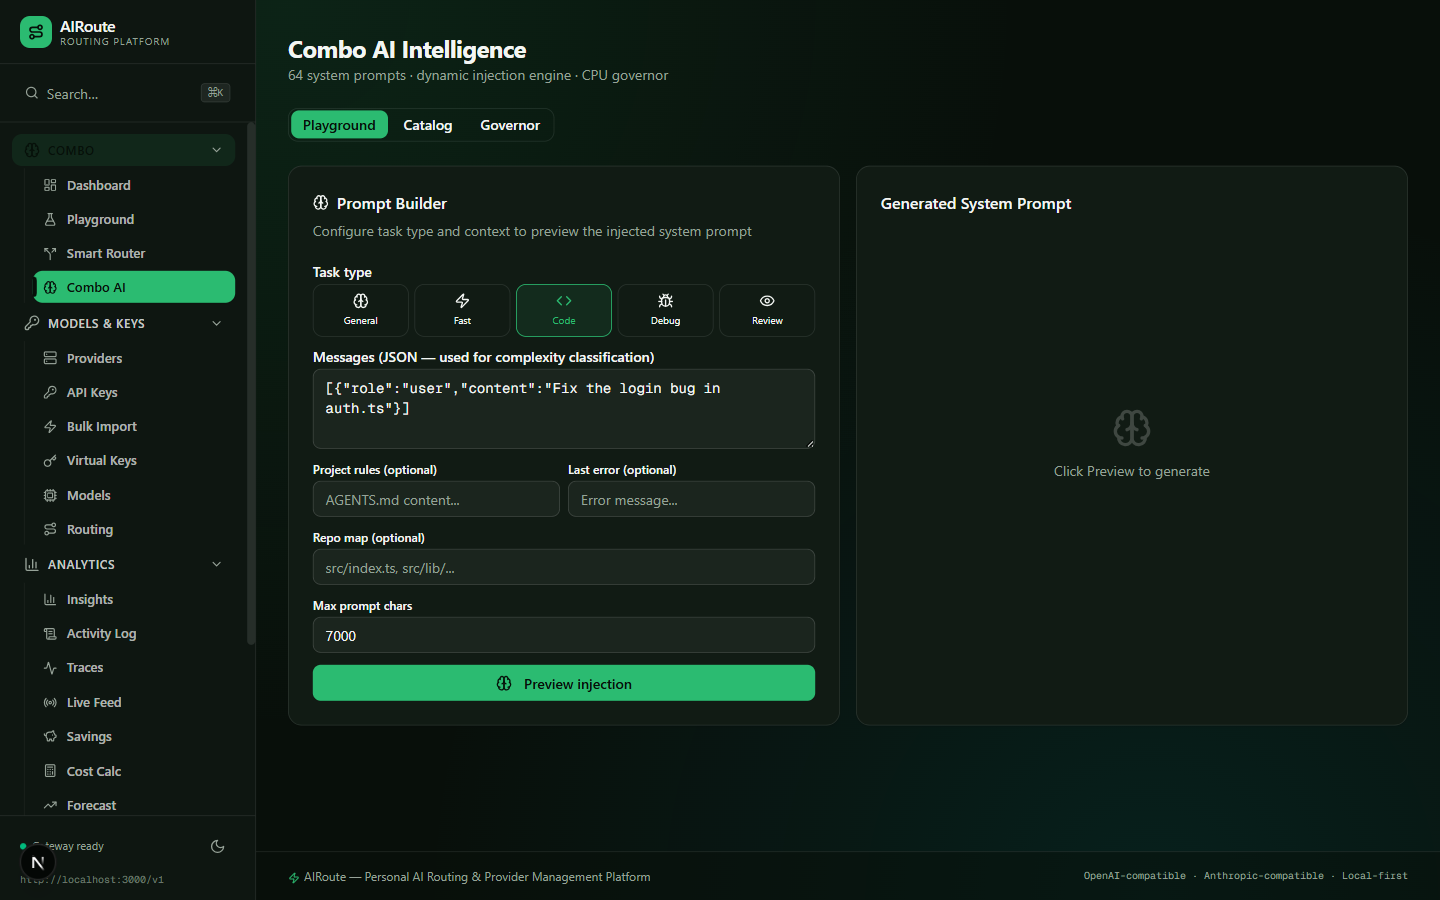Click the localhost:3000/v1 URL text
1440x900 pixels.
(x=92, y=880)
